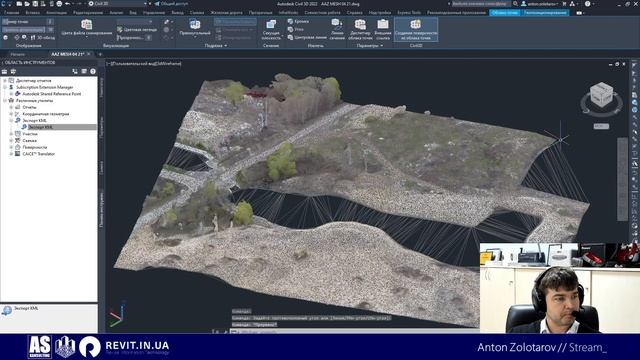Image resolution: width=640 pixels, height=360 pixels.
Task: Switch to the Облако точек contextual tab
Action: (x=505, y=13)
